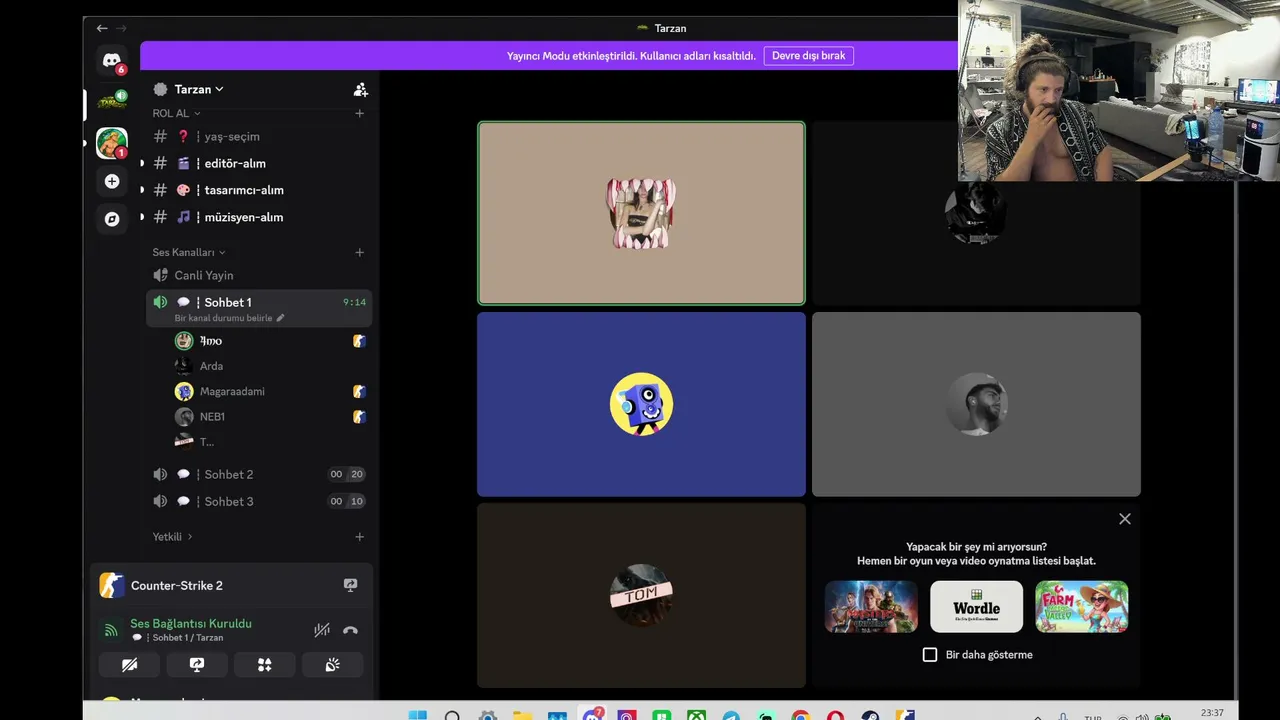Open the müzisyen-alım channel
This screenshot has width=1280, height=720.
click(x=259, y=217)
